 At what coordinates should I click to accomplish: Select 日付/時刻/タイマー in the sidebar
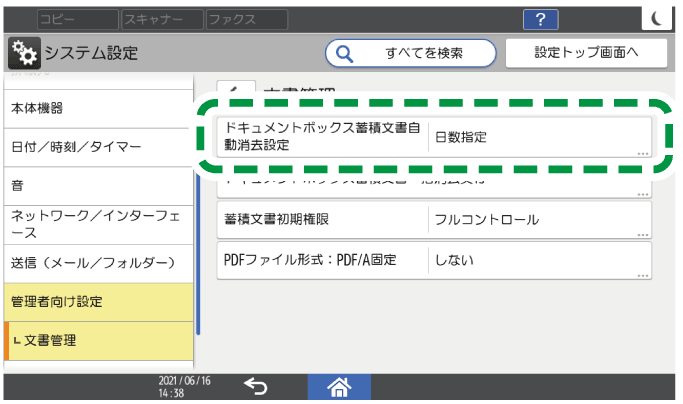98,147
